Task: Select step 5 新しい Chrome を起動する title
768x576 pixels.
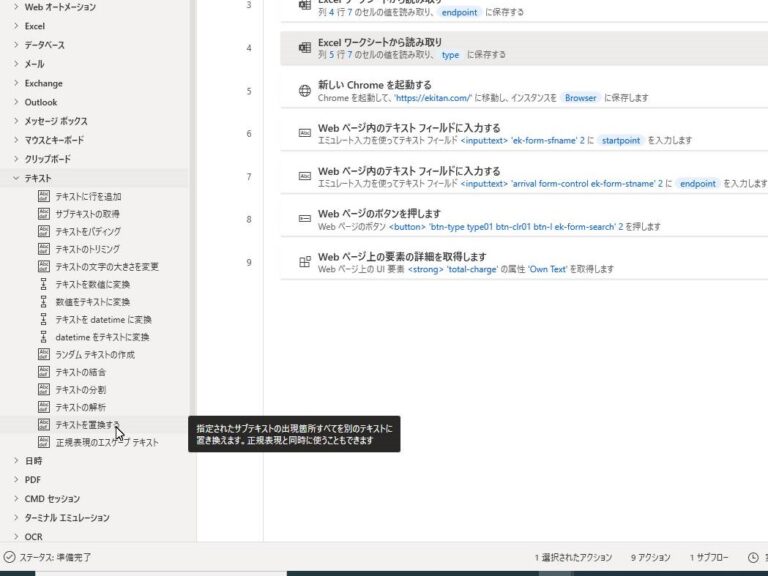Action: coord(375,85)
